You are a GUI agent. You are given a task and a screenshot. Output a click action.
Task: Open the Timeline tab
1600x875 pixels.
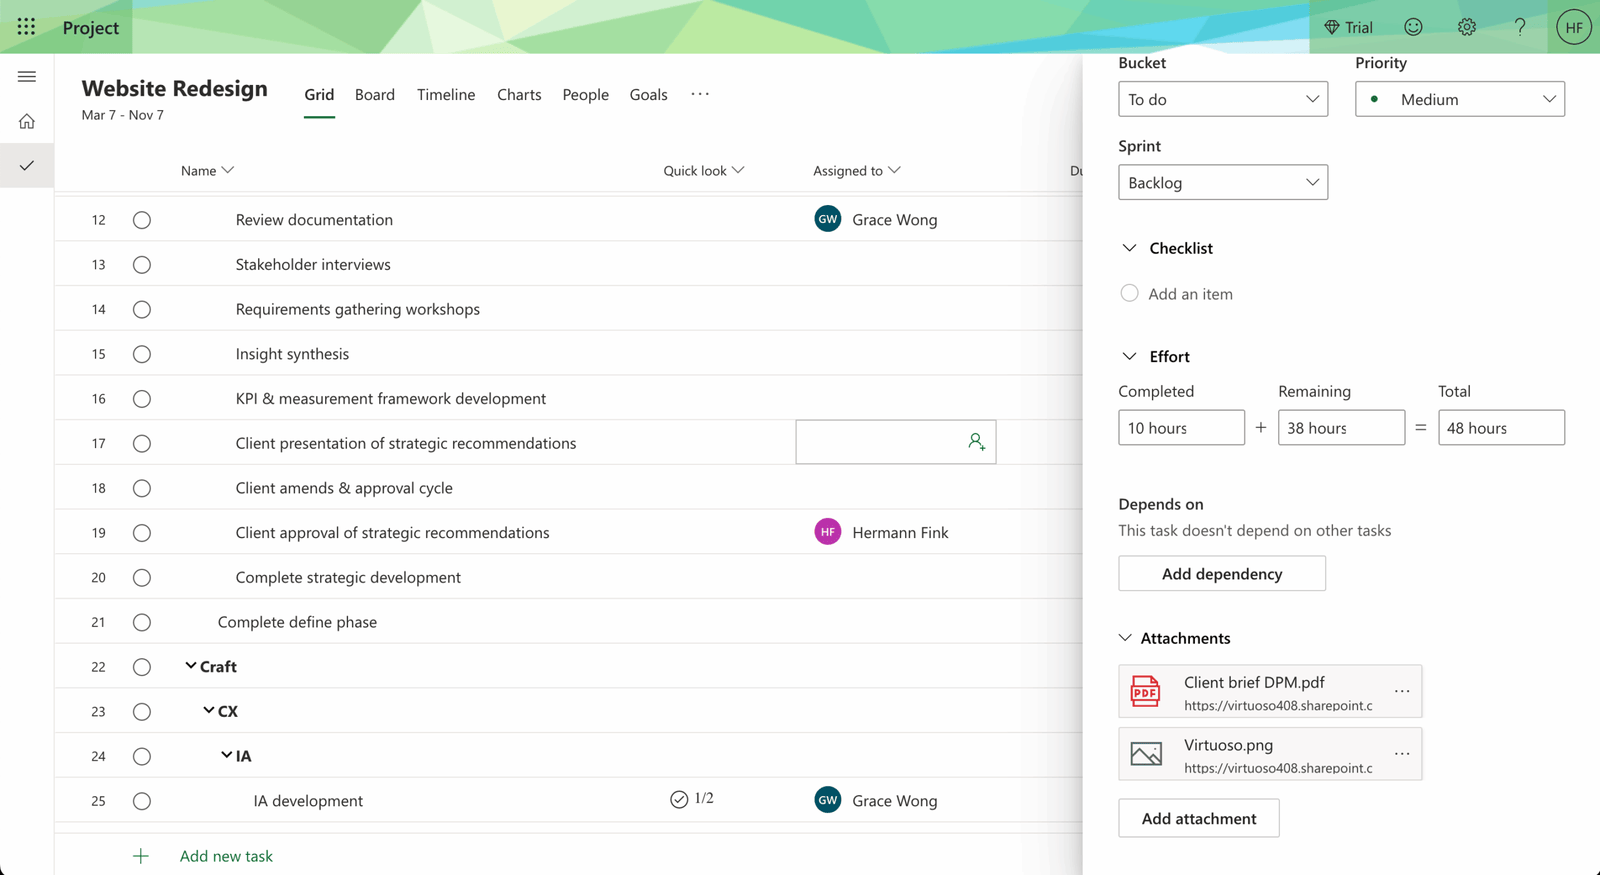click(446, 94)
